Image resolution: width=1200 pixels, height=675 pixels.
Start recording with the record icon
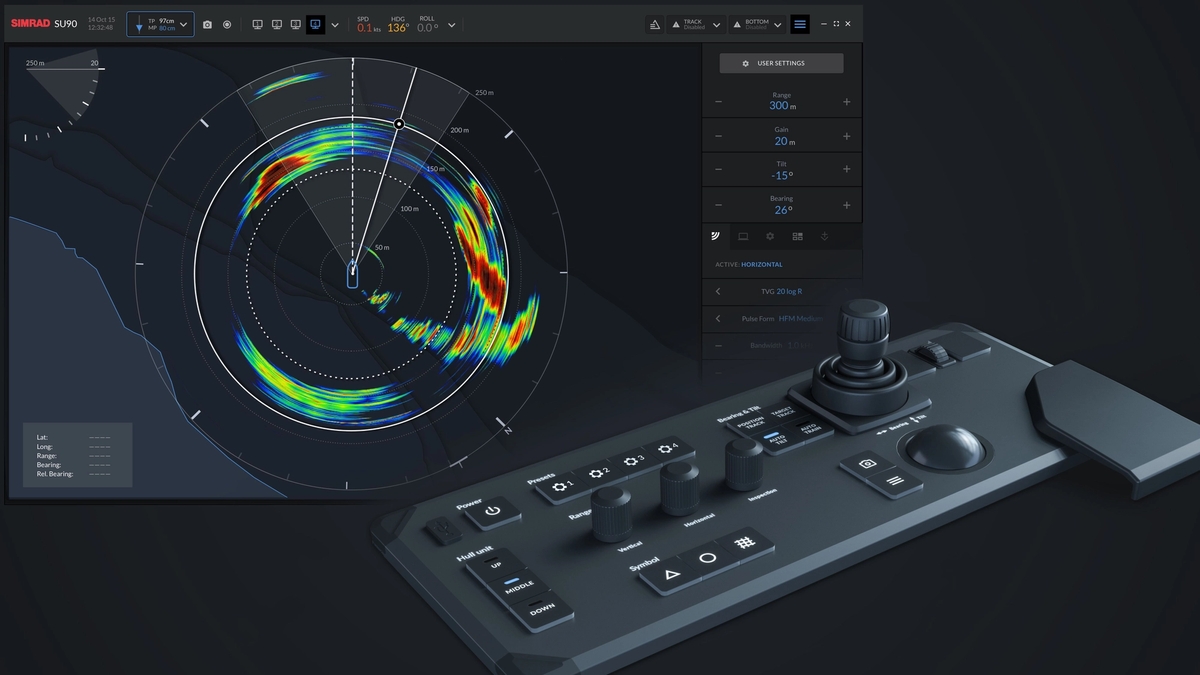point(227,24)
